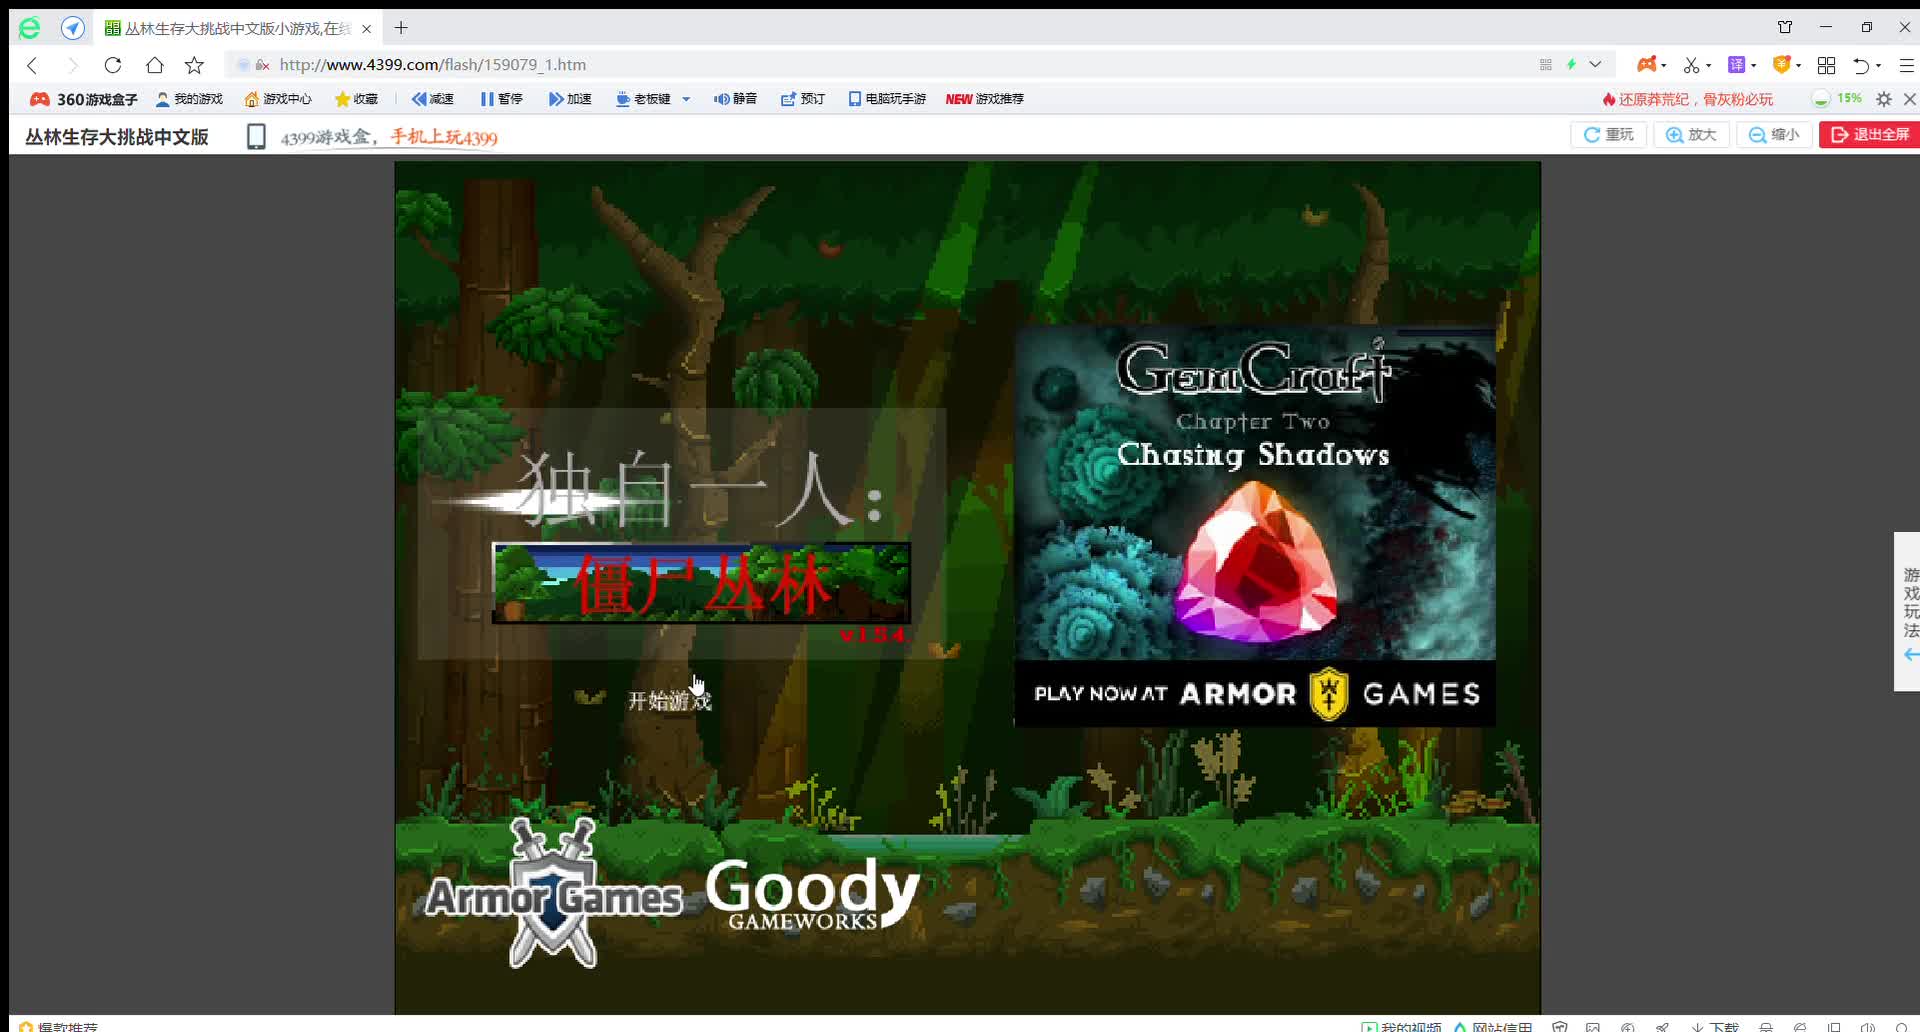Click the mobile phone icon beside 4399游戏盒
Viewport: 1920px width, 1032px height.
256,136
